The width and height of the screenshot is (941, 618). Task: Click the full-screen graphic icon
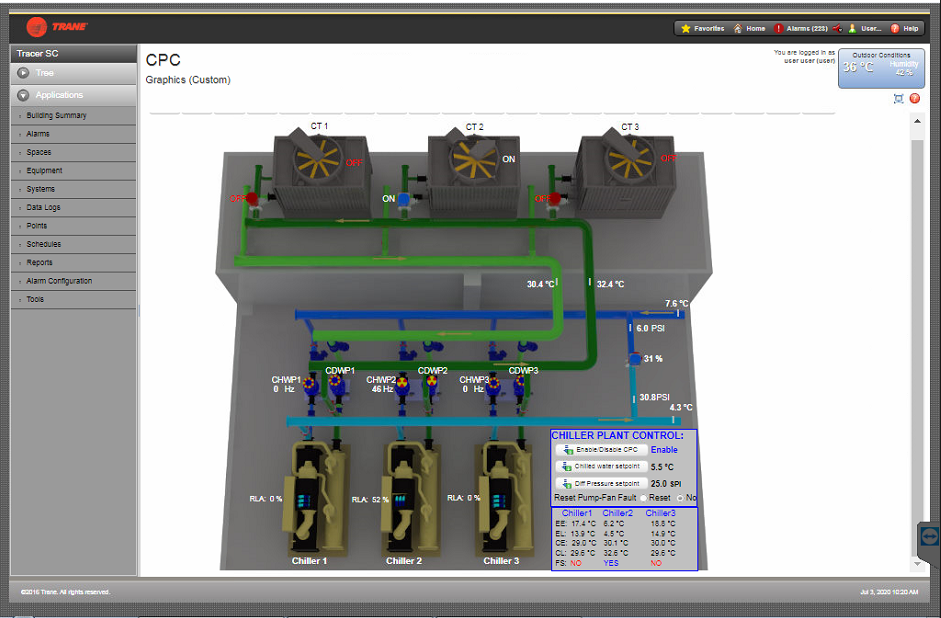(x=898, y=98)
